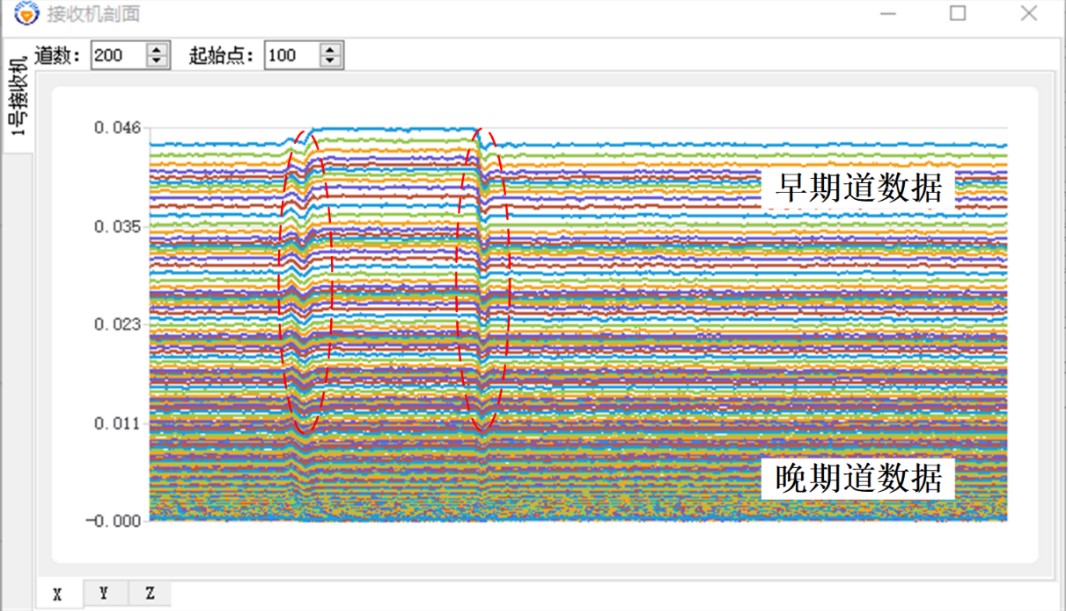Click the 0.011 axis value
Screen dimensions: 1066x611
(x=117, y=423)
